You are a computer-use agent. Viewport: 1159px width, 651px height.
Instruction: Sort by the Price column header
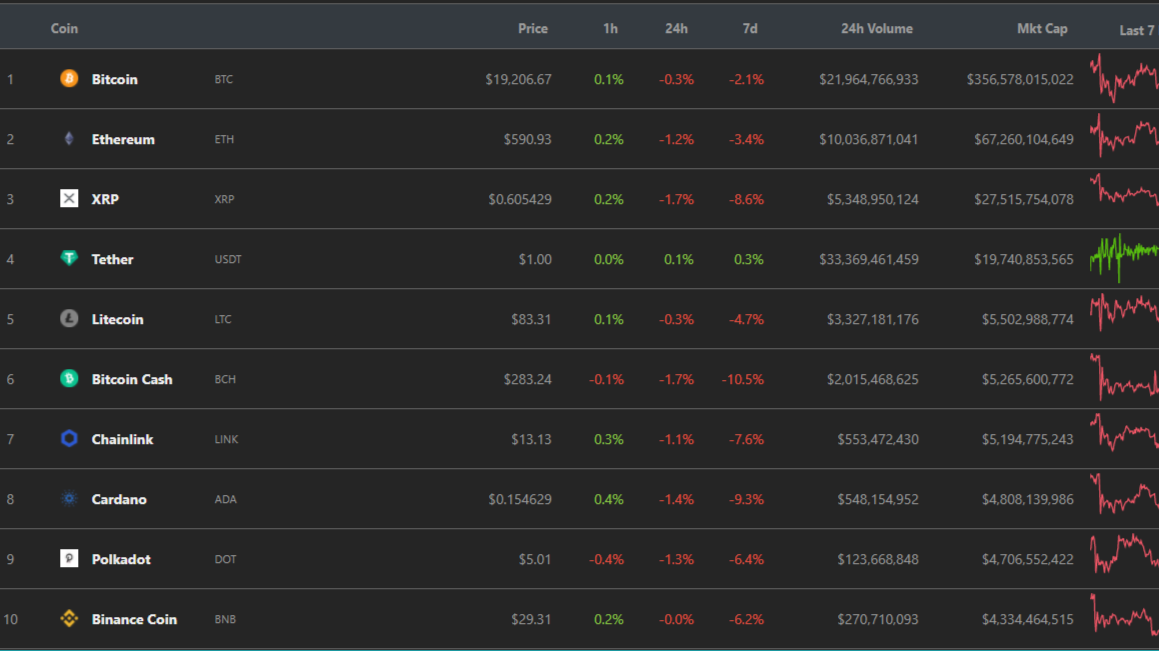click(533, 29)
